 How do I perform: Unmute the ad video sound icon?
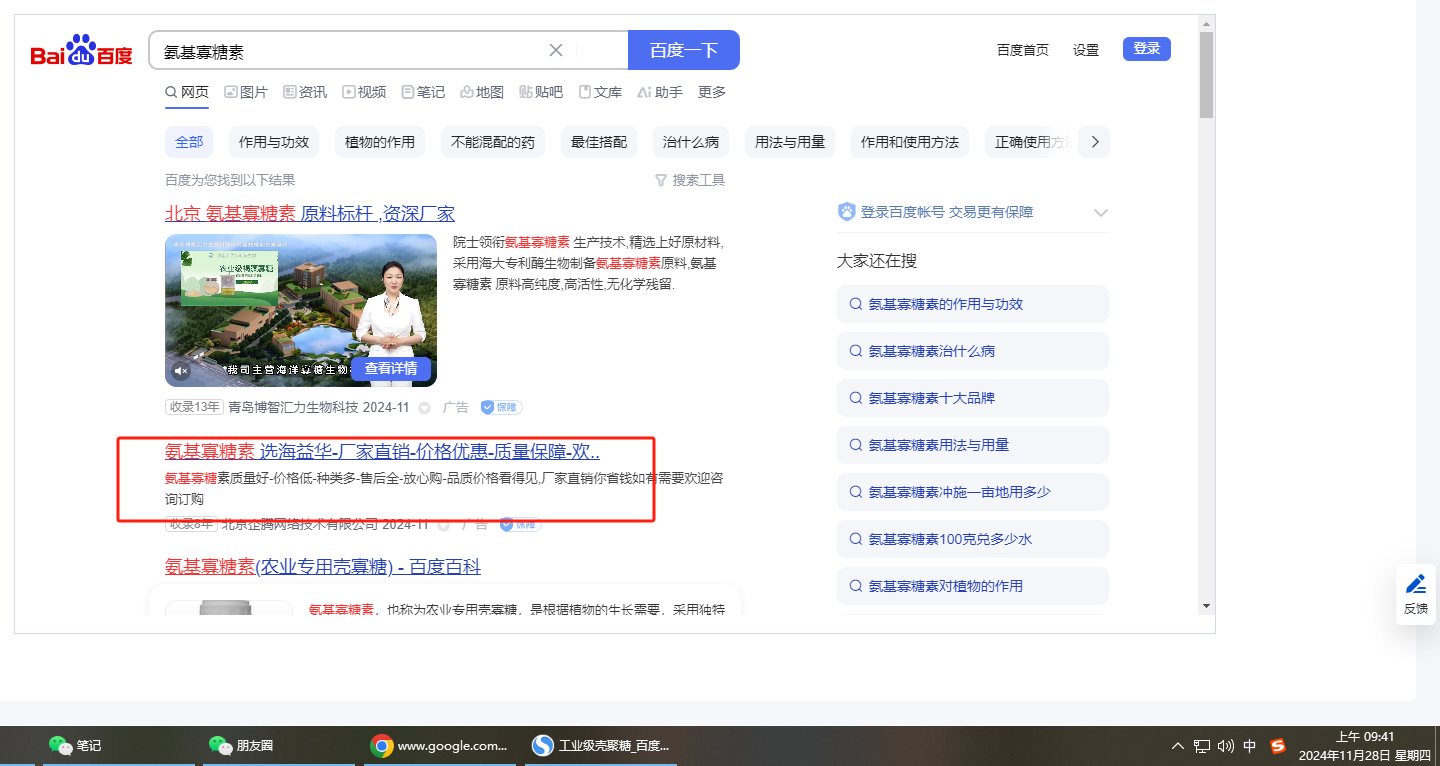click(182, 371)
